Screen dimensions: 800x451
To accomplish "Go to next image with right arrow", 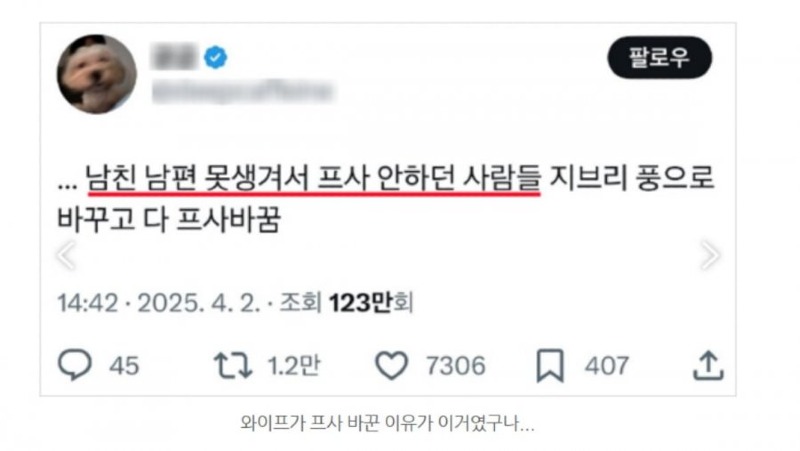I will pos(709,254).
